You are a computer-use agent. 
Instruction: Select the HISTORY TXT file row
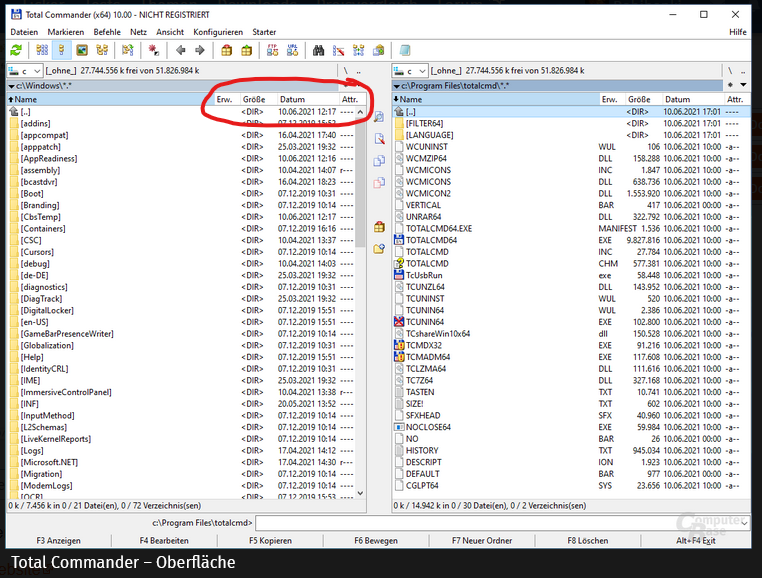click(x=571, y=451)
